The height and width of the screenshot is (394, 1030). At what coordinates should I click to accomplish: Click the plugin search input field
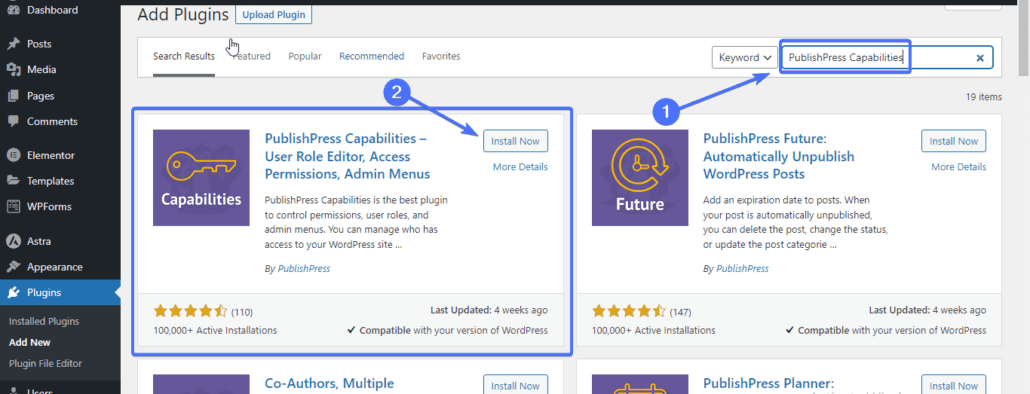(886, 58)
